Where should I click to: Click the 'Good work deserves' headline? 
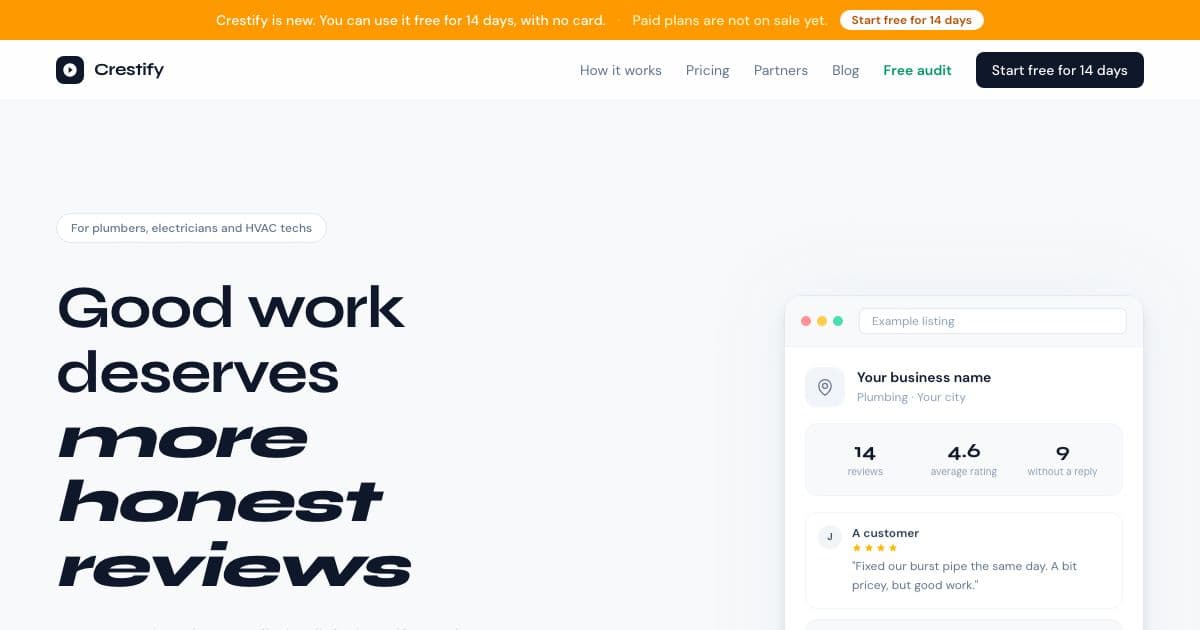231,339
